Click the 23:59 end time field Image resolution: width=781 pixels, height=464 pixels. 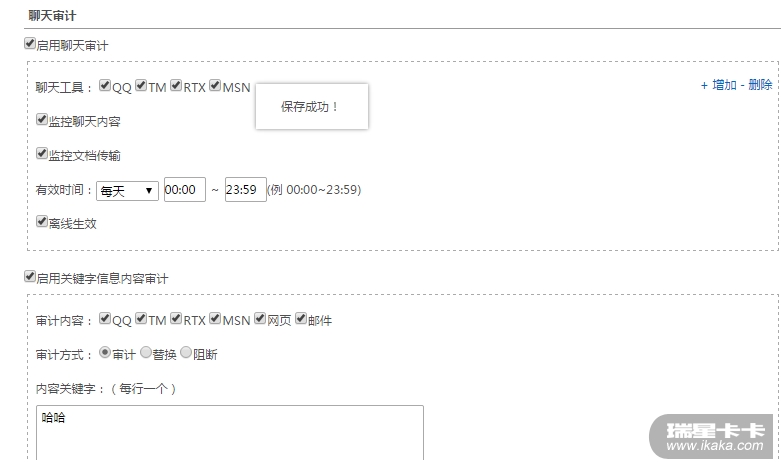coord(246,190)
